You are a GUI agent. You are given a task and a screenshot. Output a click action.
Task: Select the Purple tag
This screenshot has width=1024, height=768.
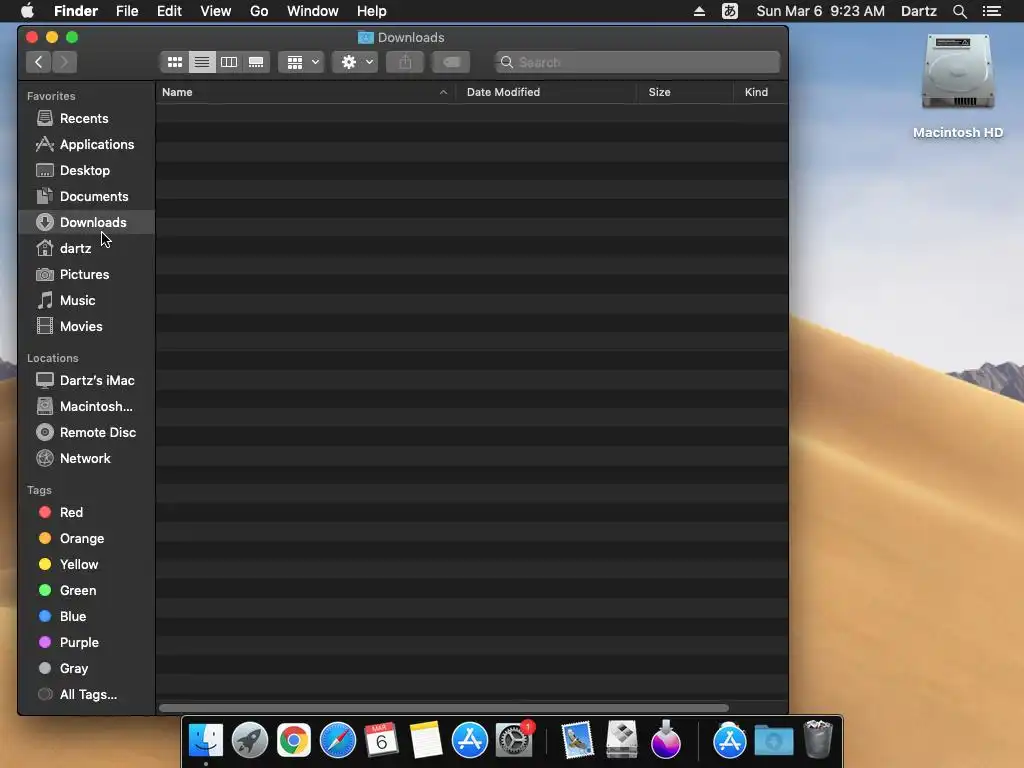pos(86,643)
